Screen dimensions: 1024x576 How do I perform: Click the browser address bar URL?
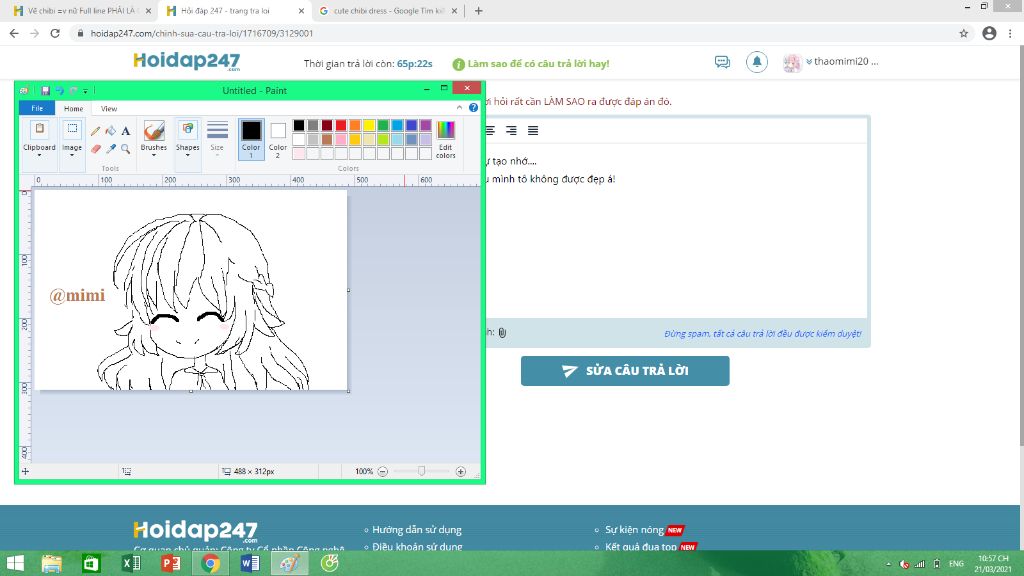click(x=202, y=33)
